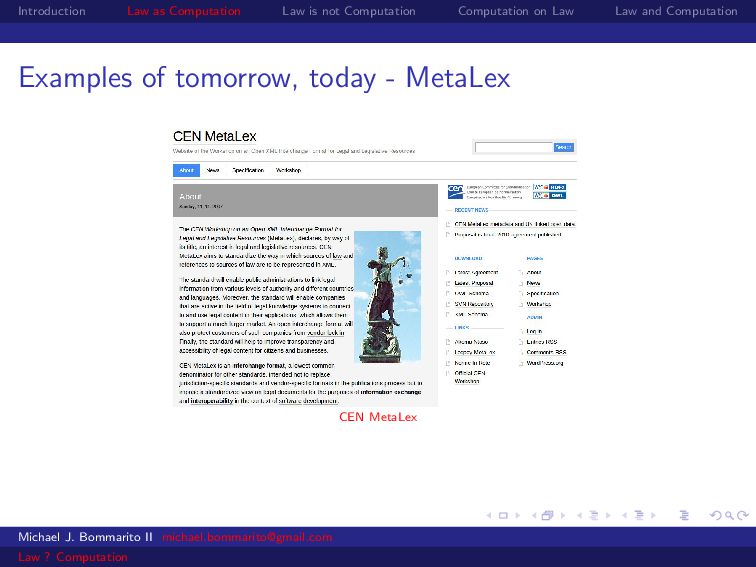Click the MetaLex site search field
Image resolution: width=756 pixels, height=567 pixels.
[514, 147]
